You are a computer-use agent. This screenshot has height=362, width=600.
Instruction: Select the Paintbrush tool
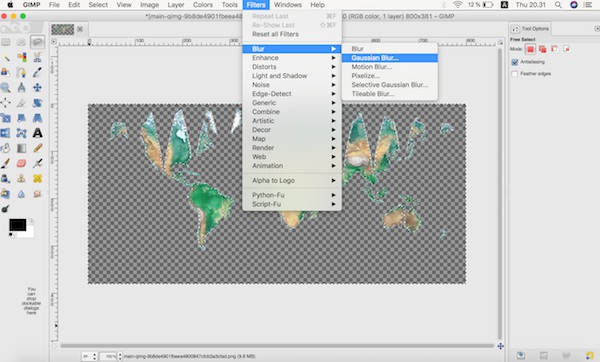pos(6,163)
